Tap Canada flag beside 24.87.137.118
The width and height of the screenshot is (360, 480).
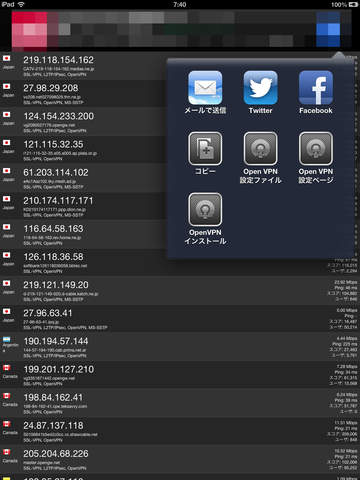pos(7,424)
